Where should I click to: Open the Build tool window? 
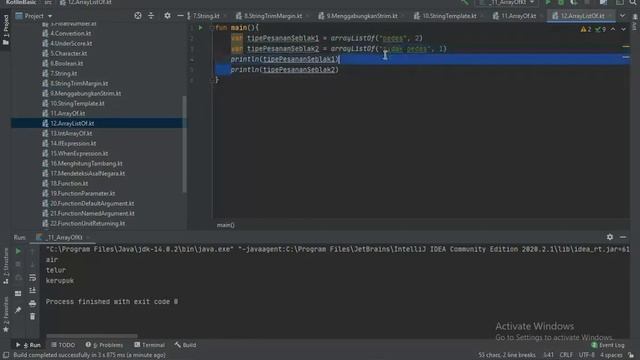[185, 345]
